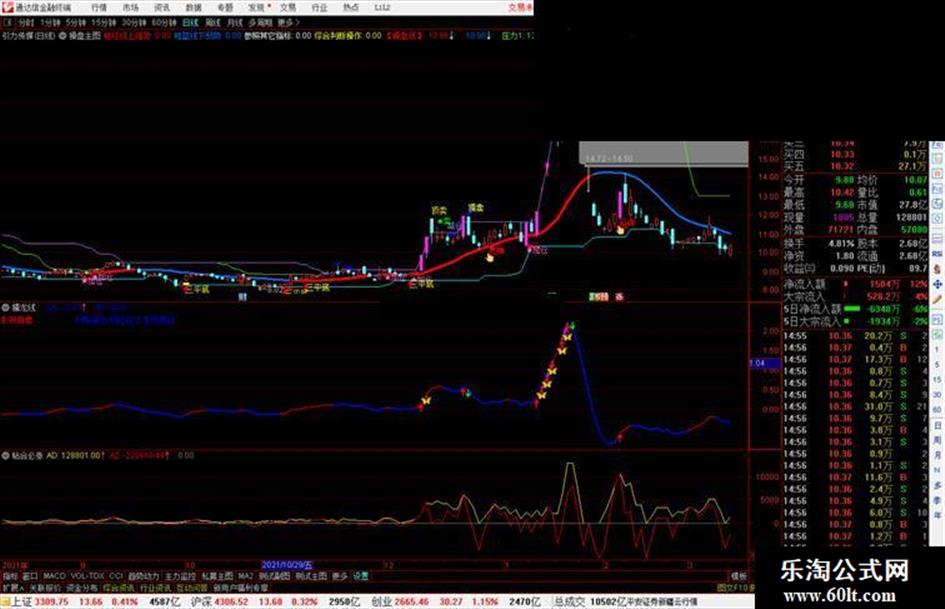945x609 pixels.
Task: Select the MA2 indicator tab
Action: coord(245,576)
